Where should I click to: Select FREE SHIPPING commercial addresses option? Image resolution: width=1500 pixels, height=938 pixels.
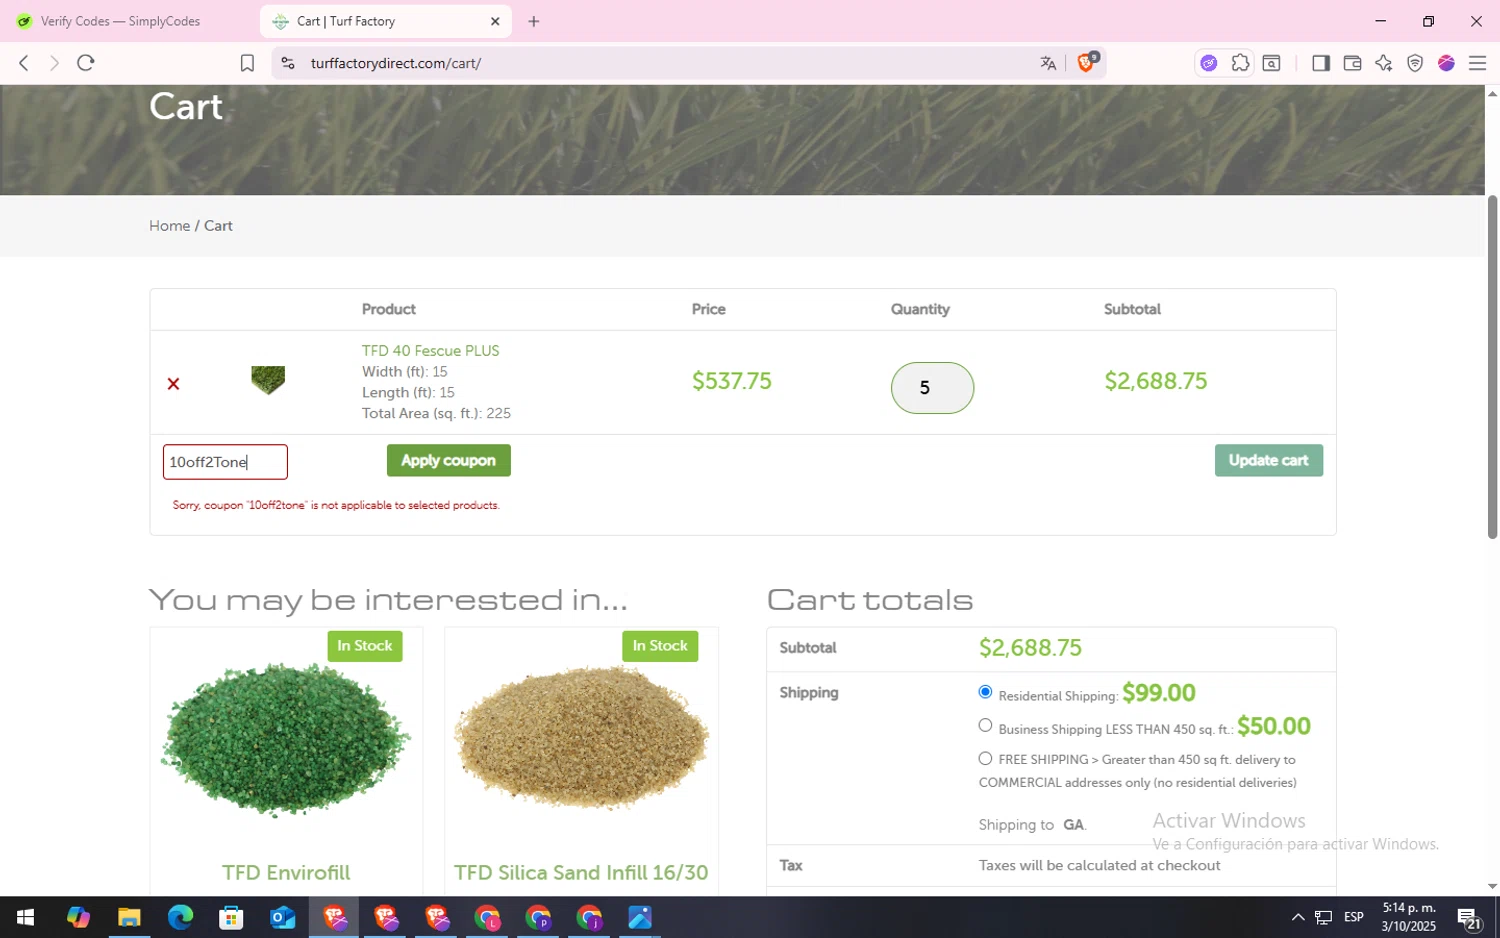(985, 758)
